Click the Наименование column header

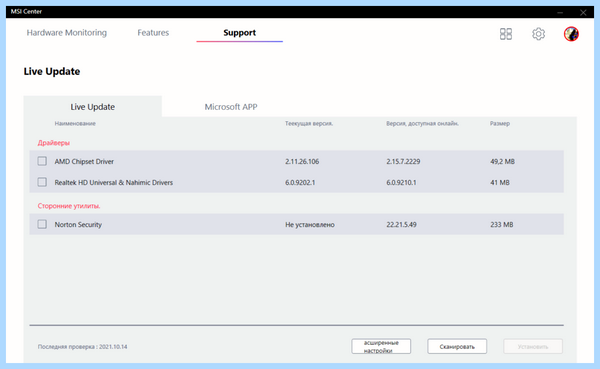coord(75,124)
